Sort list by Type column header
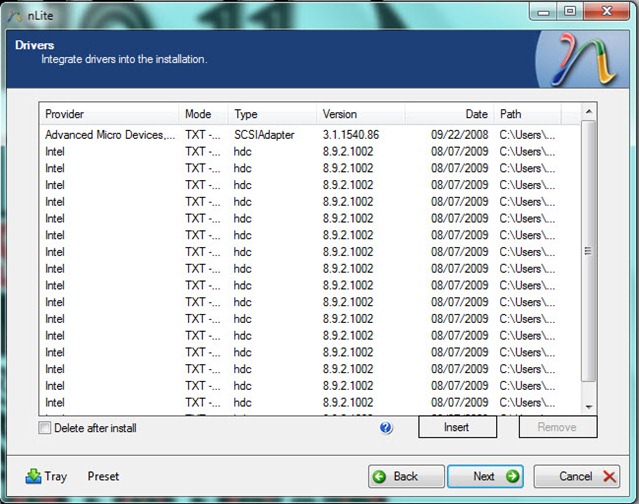This screenshot has height=504, width=639. tap(272, 114)
